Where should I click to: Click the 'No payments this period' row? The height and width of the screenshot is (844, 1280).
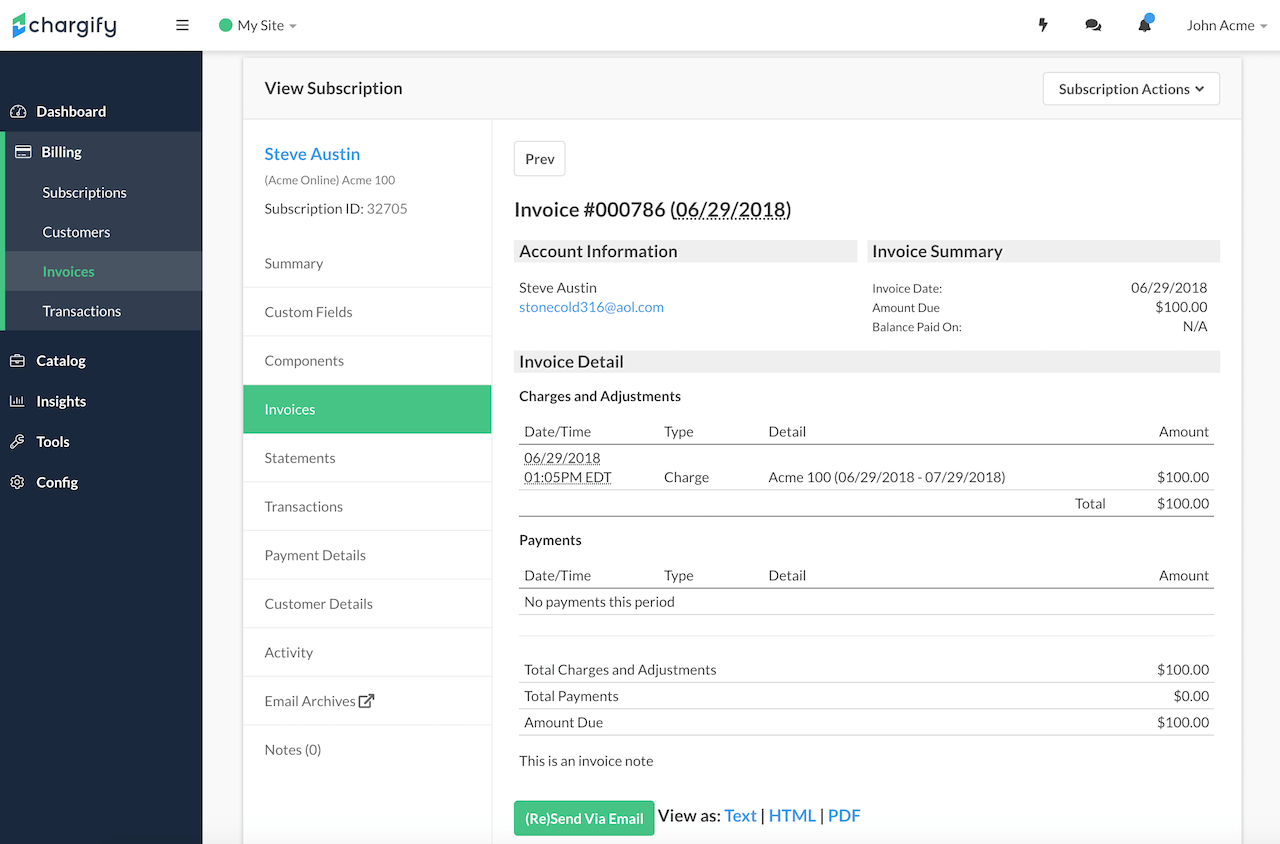[x=866, y=602]
